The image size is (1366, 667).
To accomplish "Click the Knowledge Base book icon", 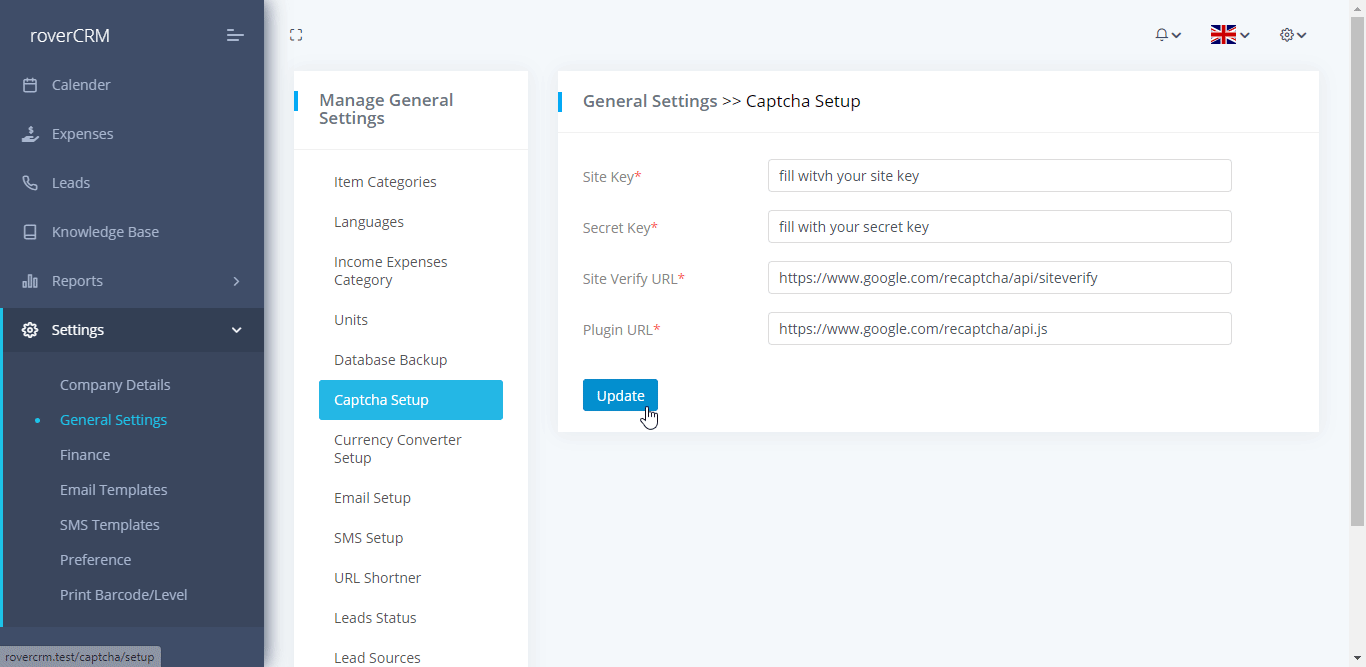I will pyautogui.click(x=30, y=232).
